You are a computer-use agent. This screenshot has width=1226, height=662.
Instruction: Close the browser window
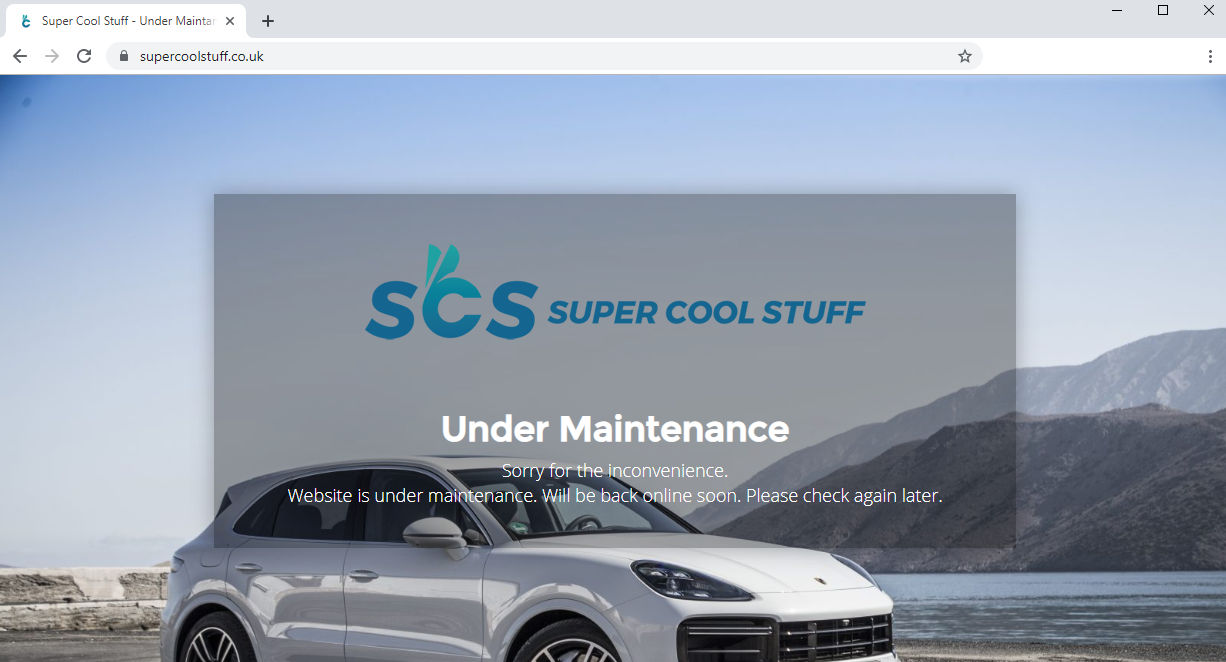(x=1208, y=10)
